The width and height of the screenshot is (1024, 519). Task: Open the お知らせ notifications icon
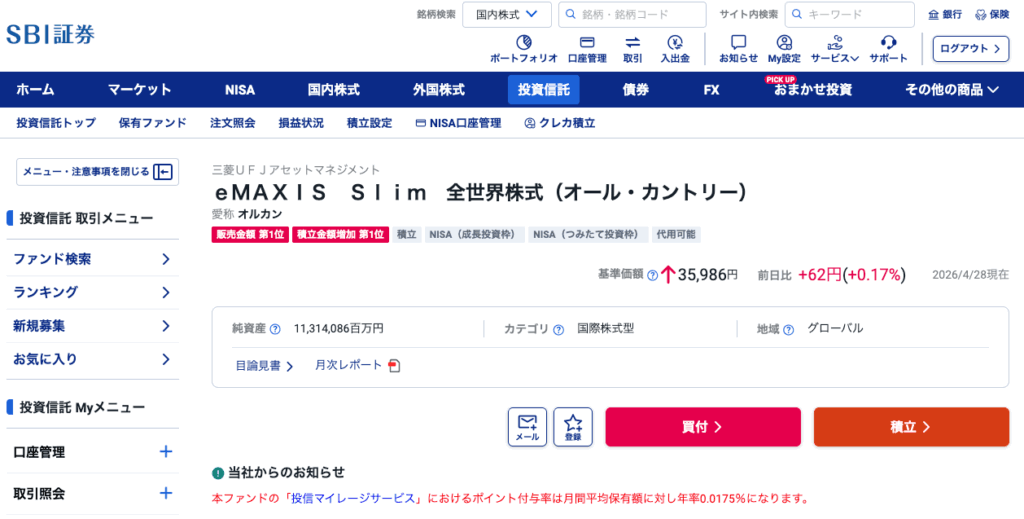pyautogui.click(x=738, y=44)
